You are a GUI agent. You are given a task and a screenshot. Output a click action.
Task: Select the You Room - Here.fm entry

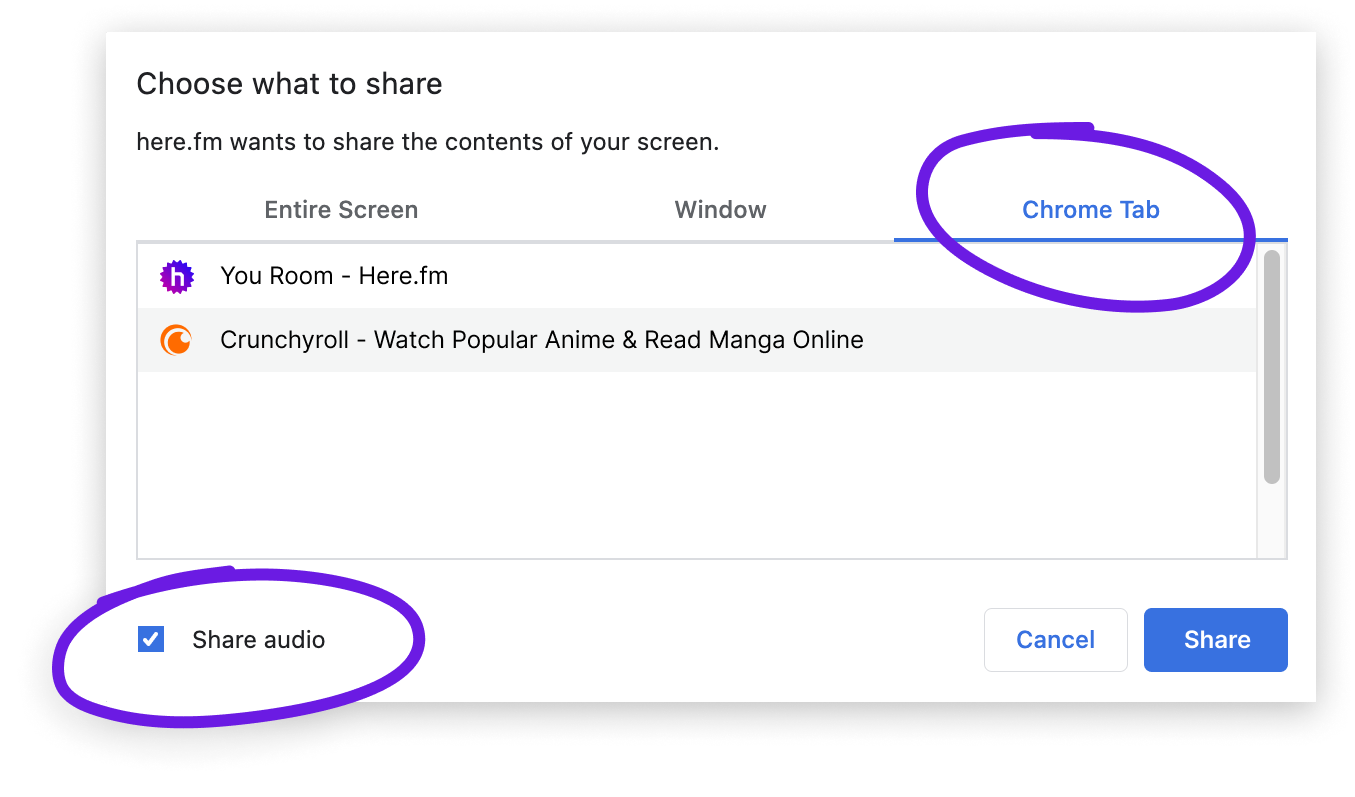(x=334, y=276)
